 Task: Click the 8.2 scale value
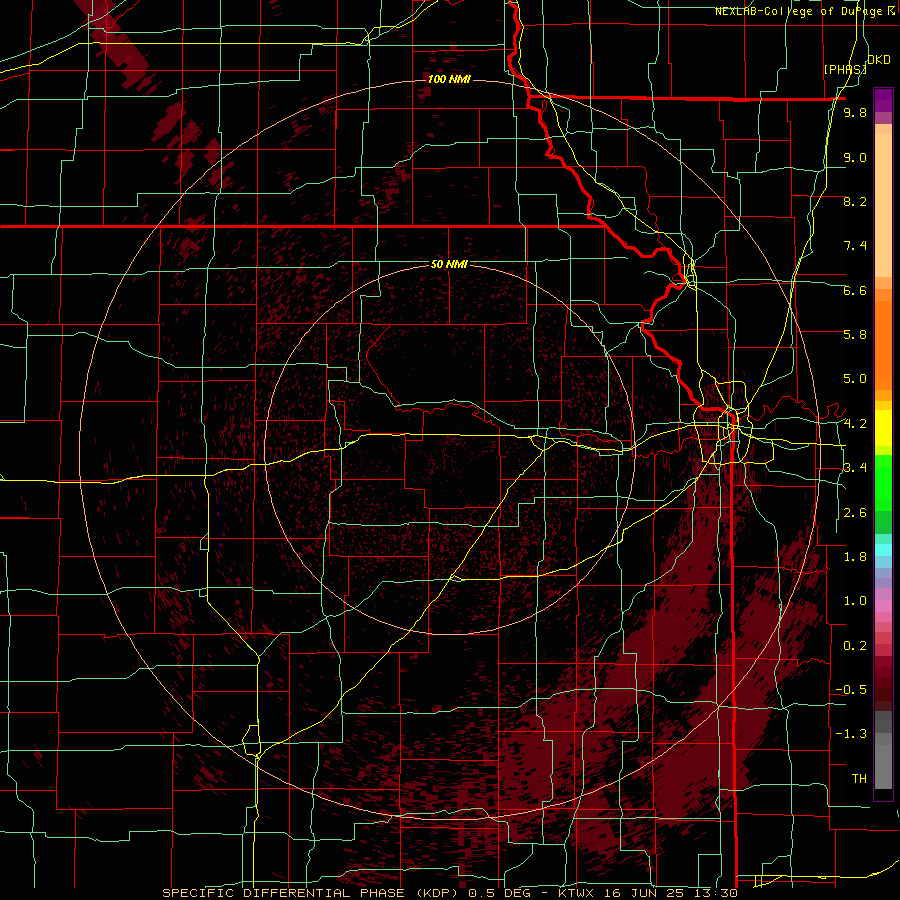coord(855,201)
